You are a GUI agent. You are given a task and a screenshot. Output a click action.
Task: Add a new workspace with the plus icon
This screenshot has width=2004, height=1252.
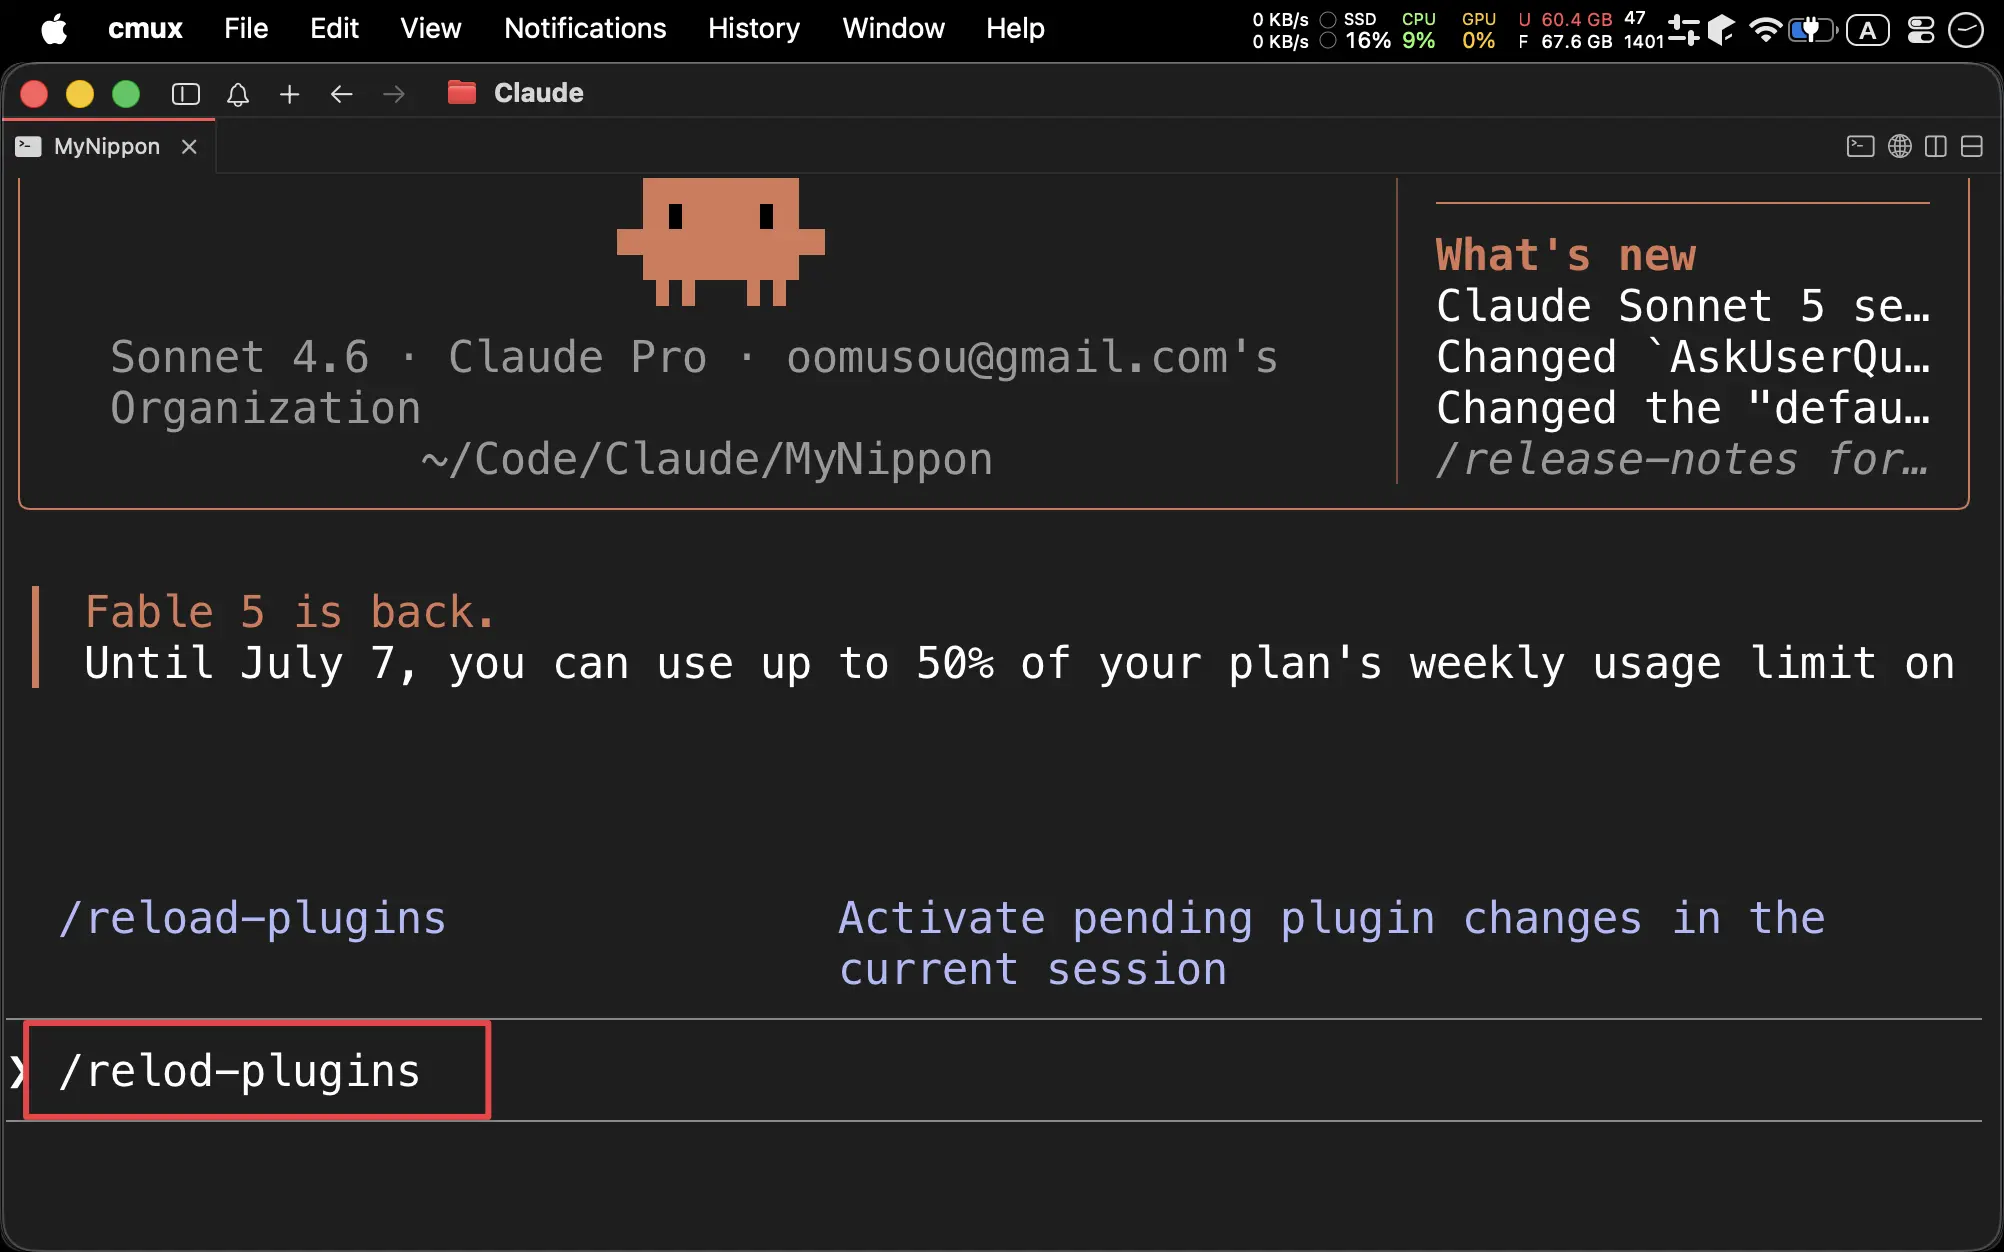point(290,94)
